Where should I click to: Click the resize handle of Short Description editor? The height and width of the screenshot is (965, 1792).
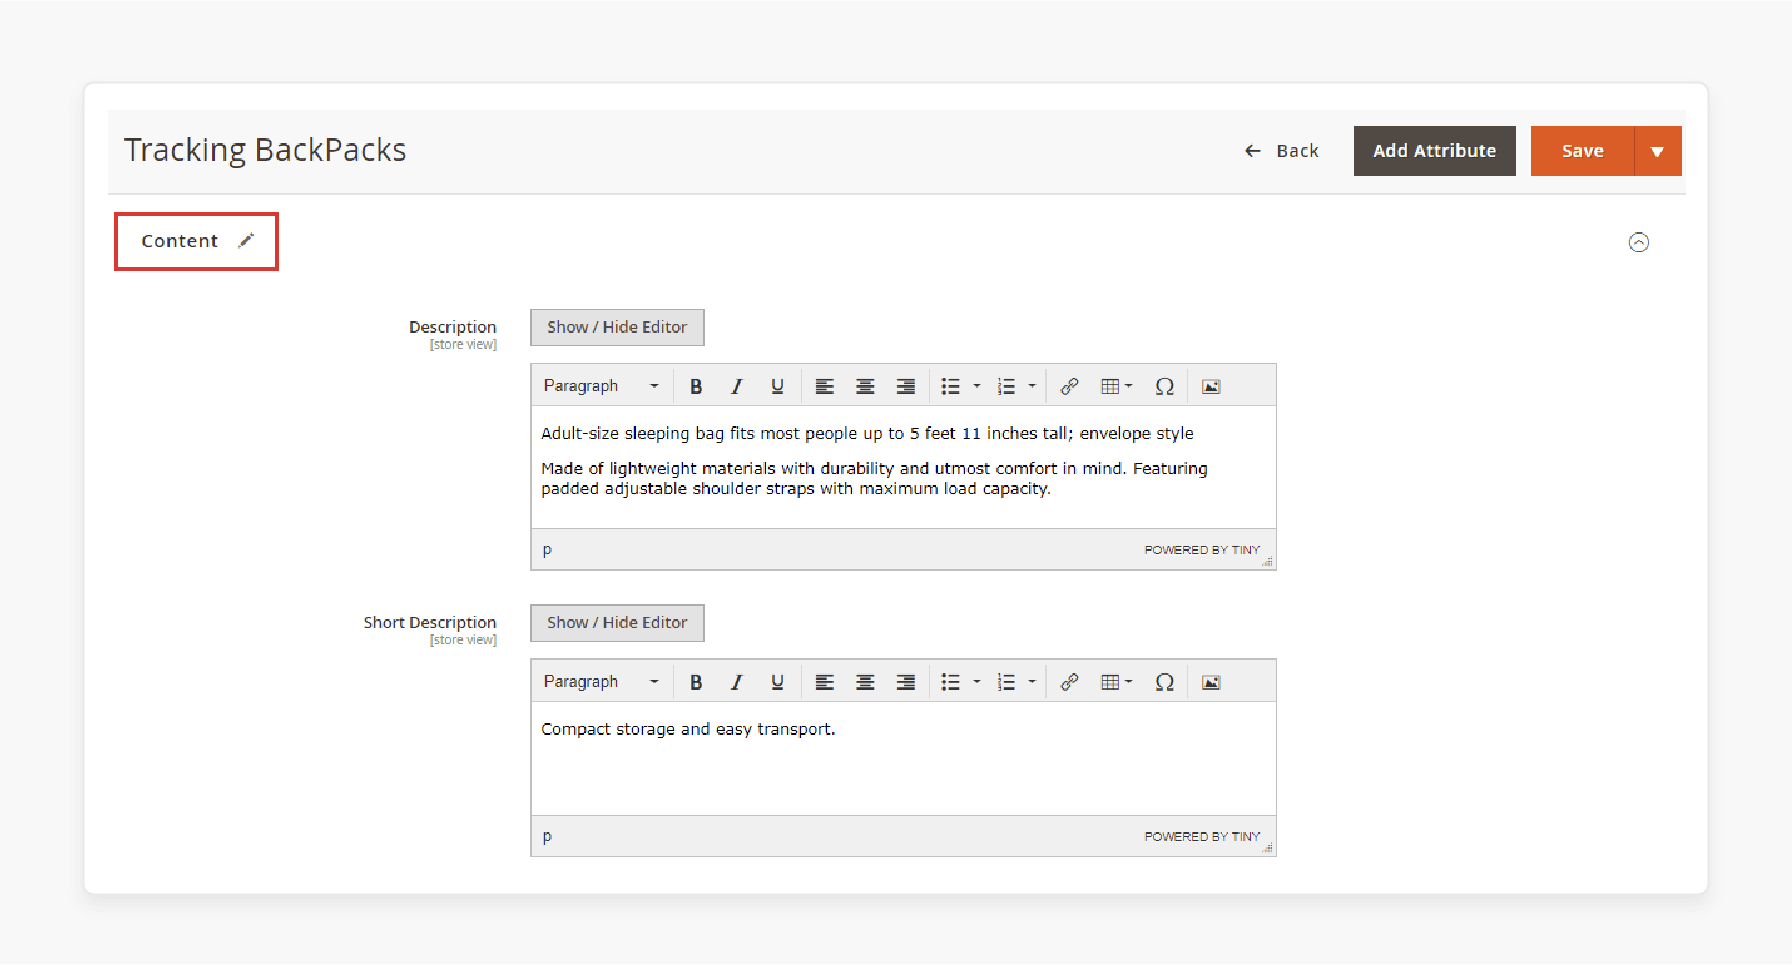click(x=1267, y=848)
